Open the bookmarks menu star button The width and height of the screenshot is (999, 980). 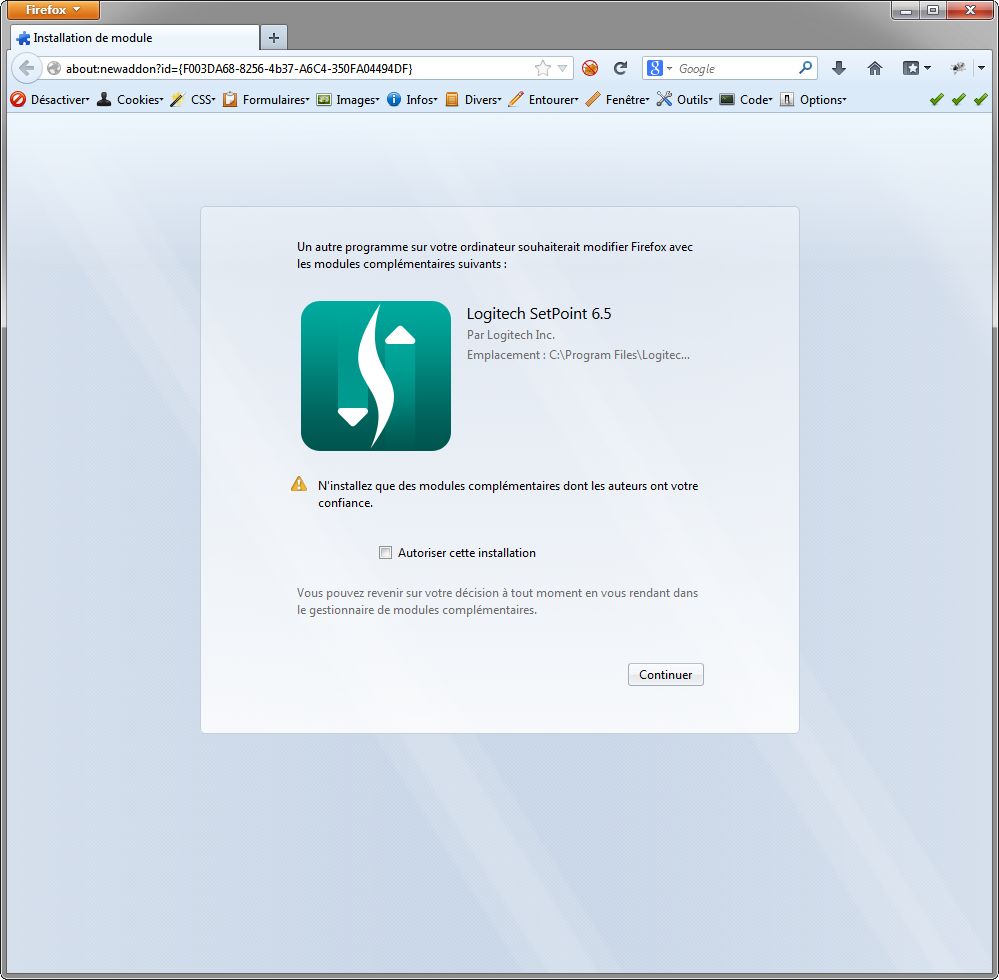(916, 68)
